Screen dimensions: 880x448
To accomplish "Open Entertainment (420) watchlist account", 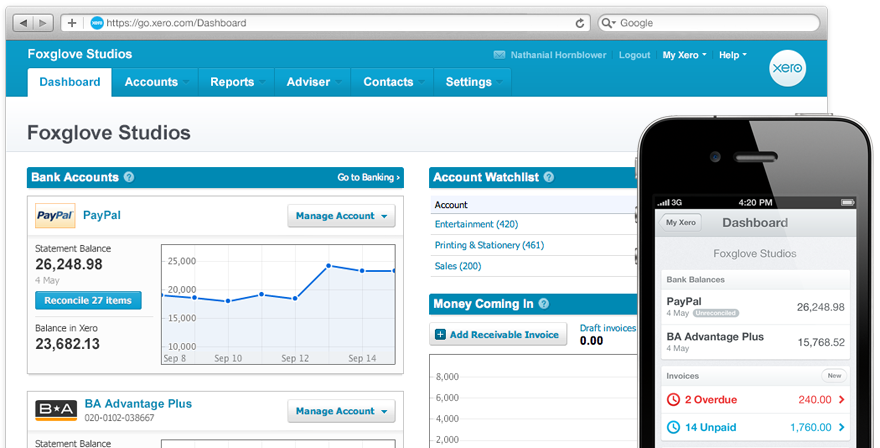I will tap(476, 224).
